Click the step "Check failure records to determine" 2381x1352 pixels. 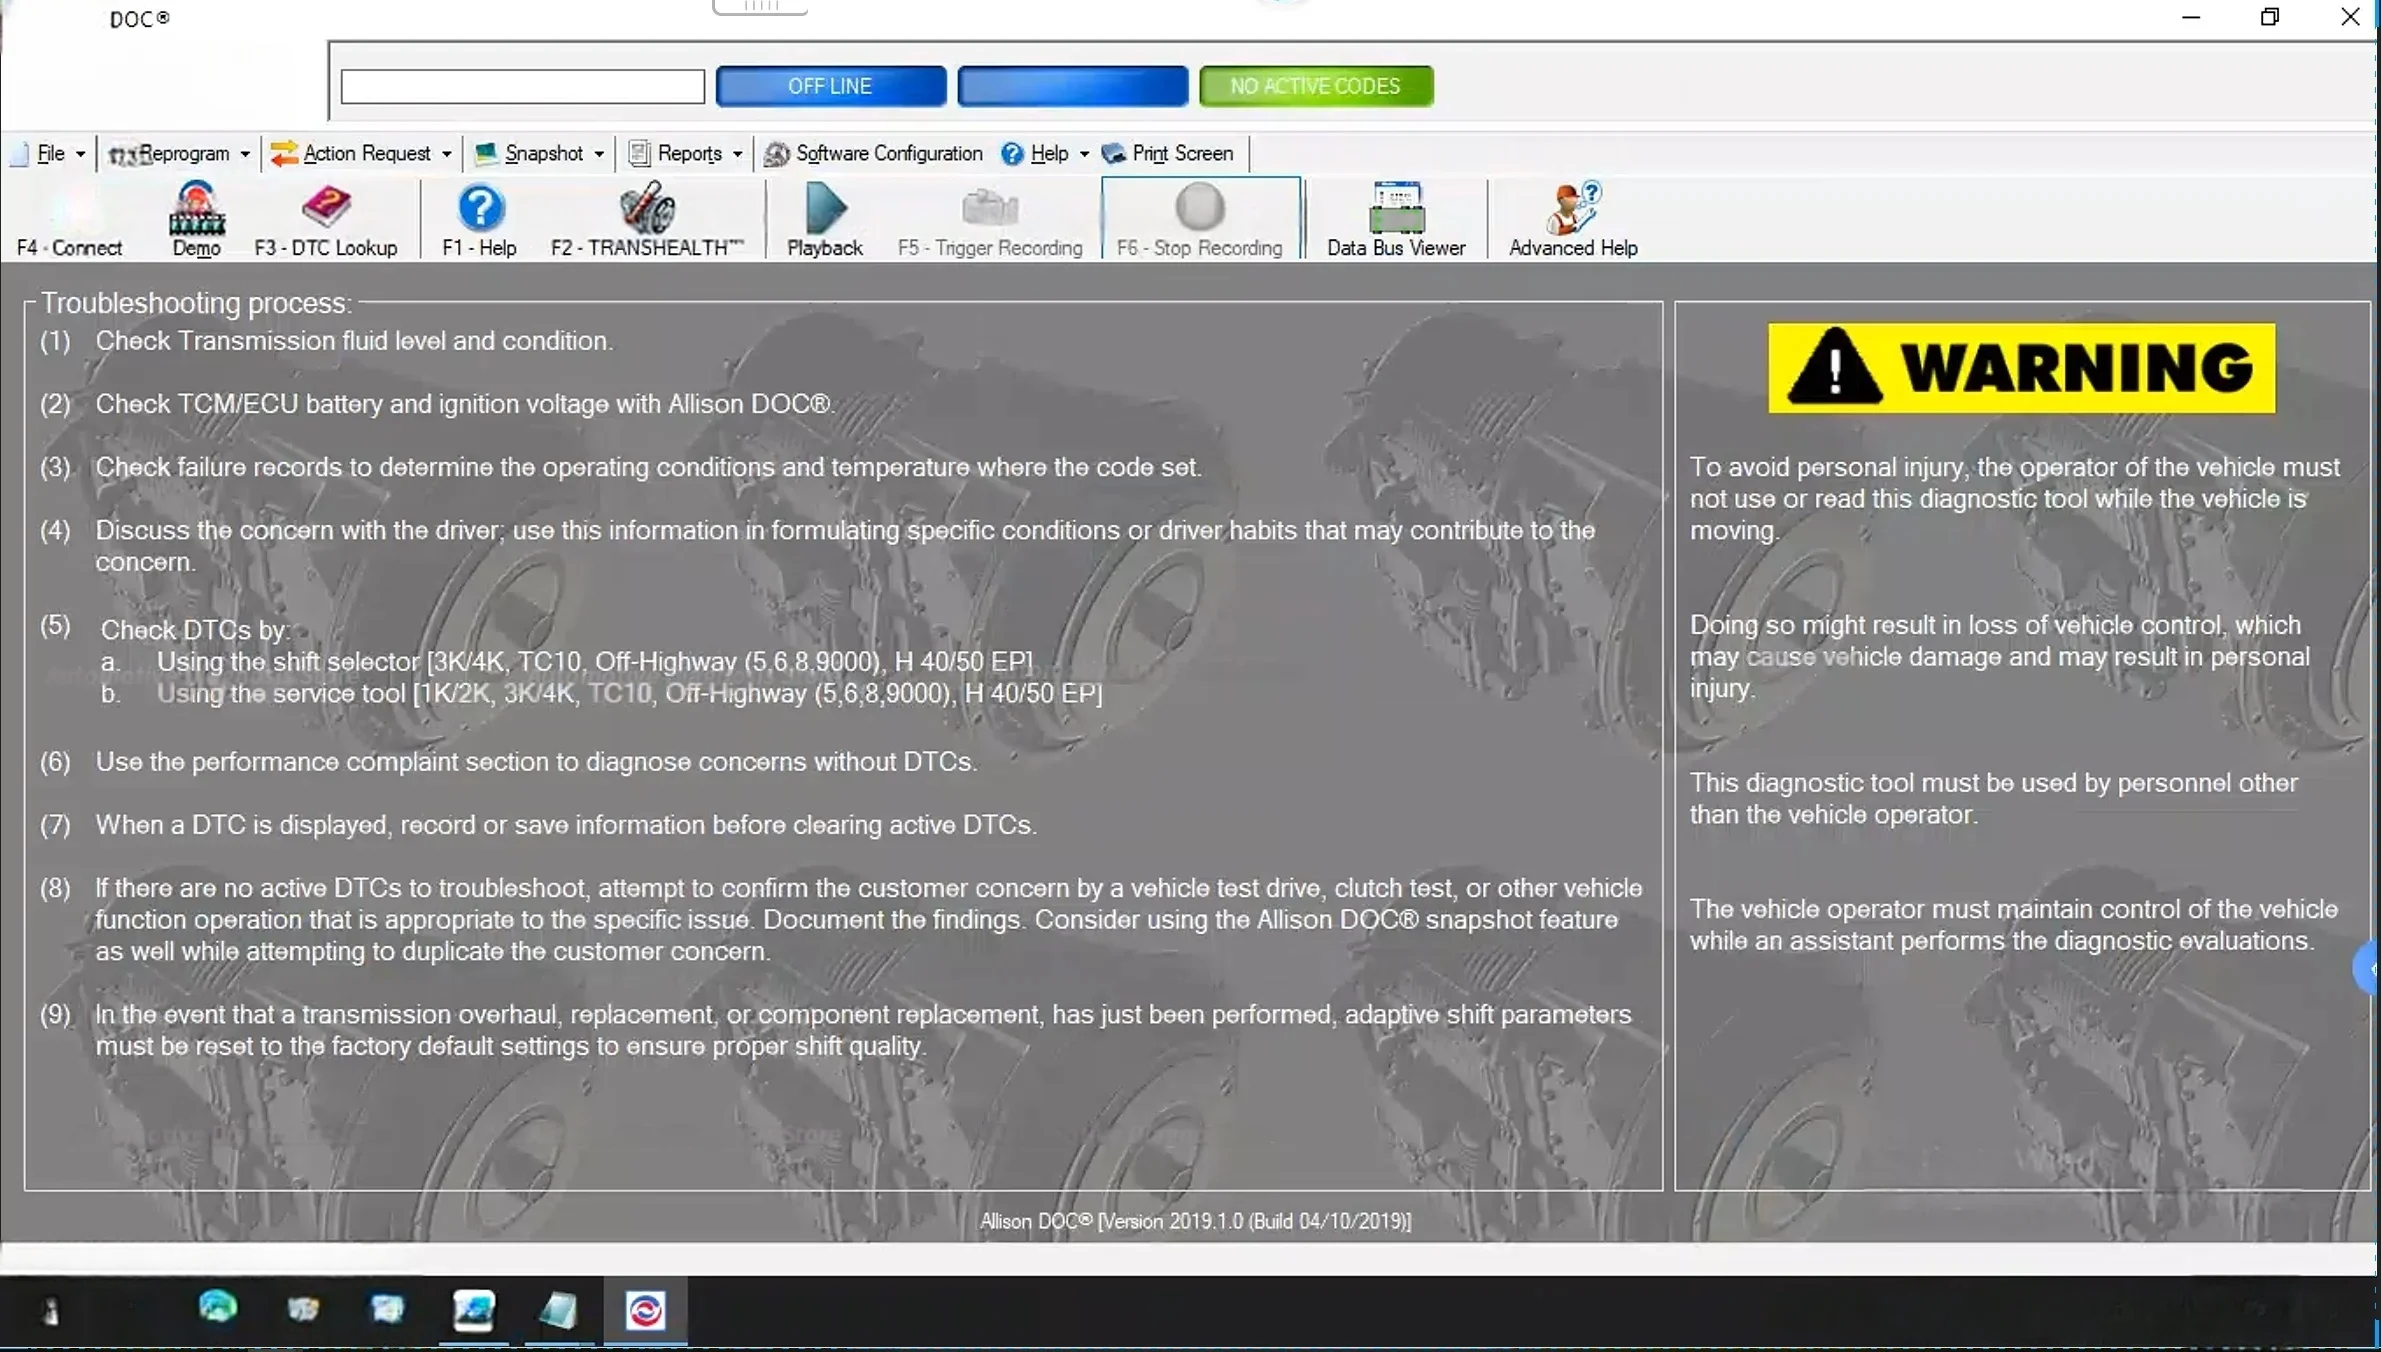tap(648, 467)
